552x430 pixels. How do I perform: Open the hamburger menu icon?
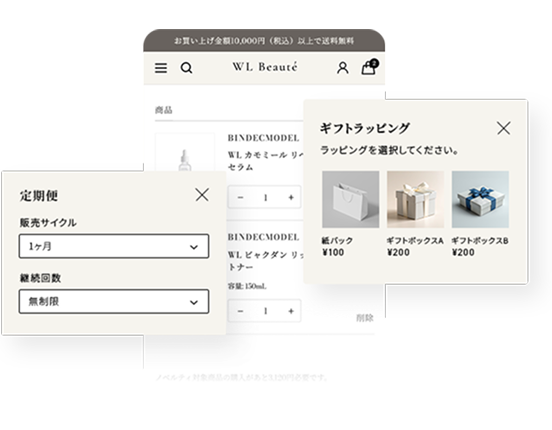pos(161,68)
